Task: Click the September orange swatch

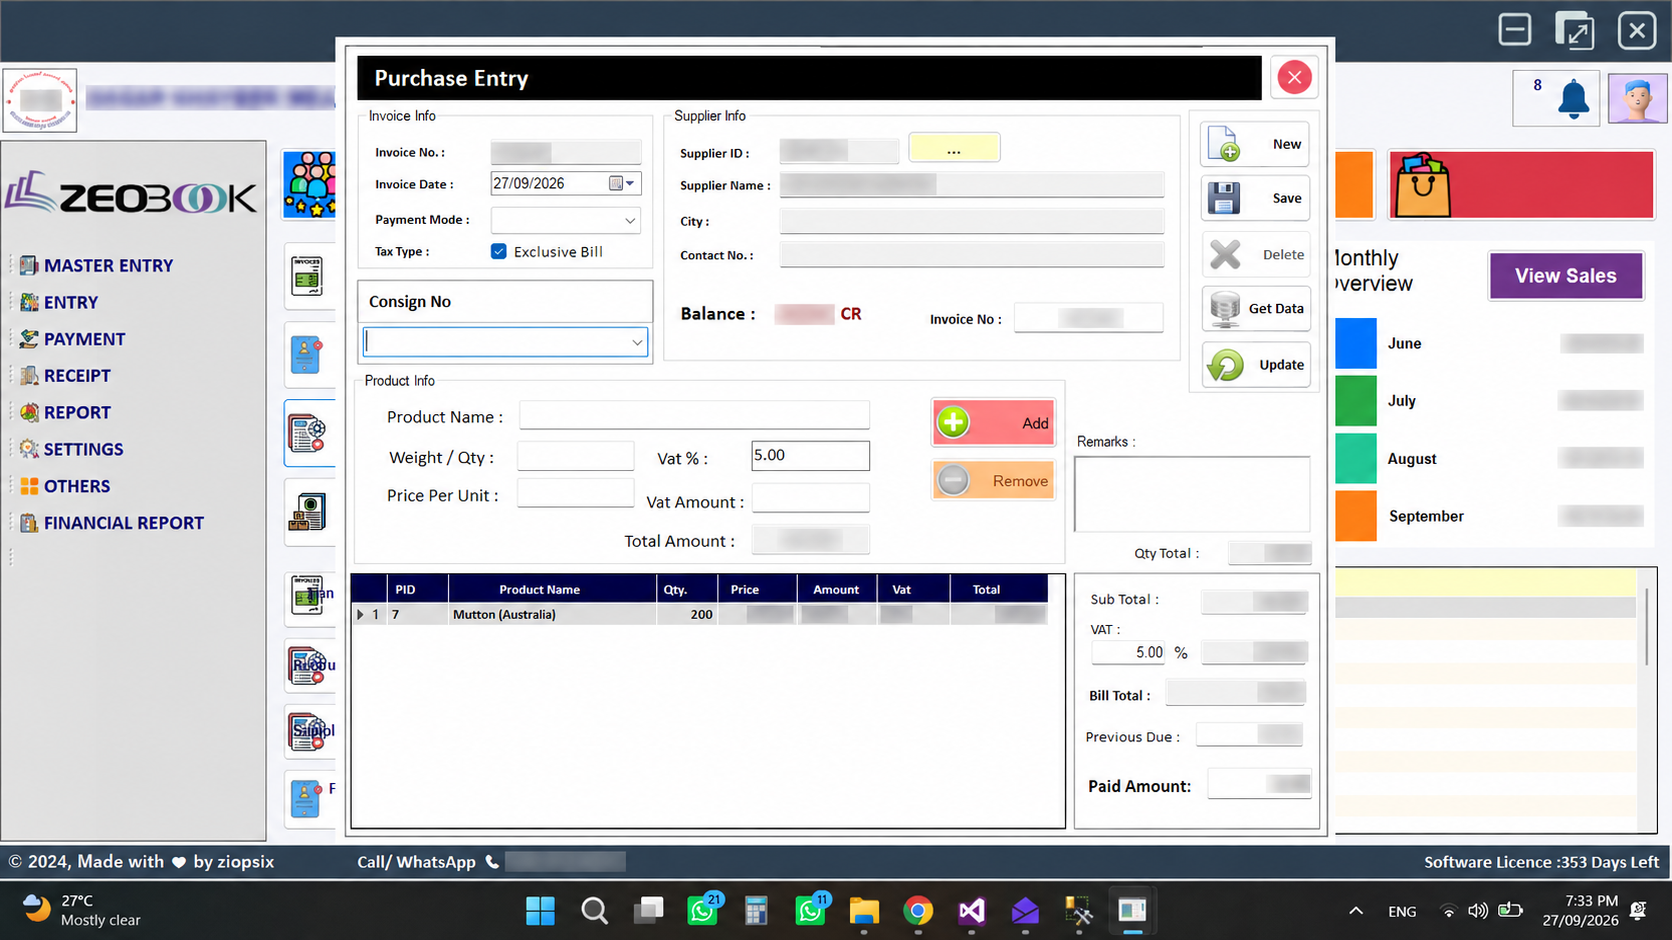Action: [1356, 516]
